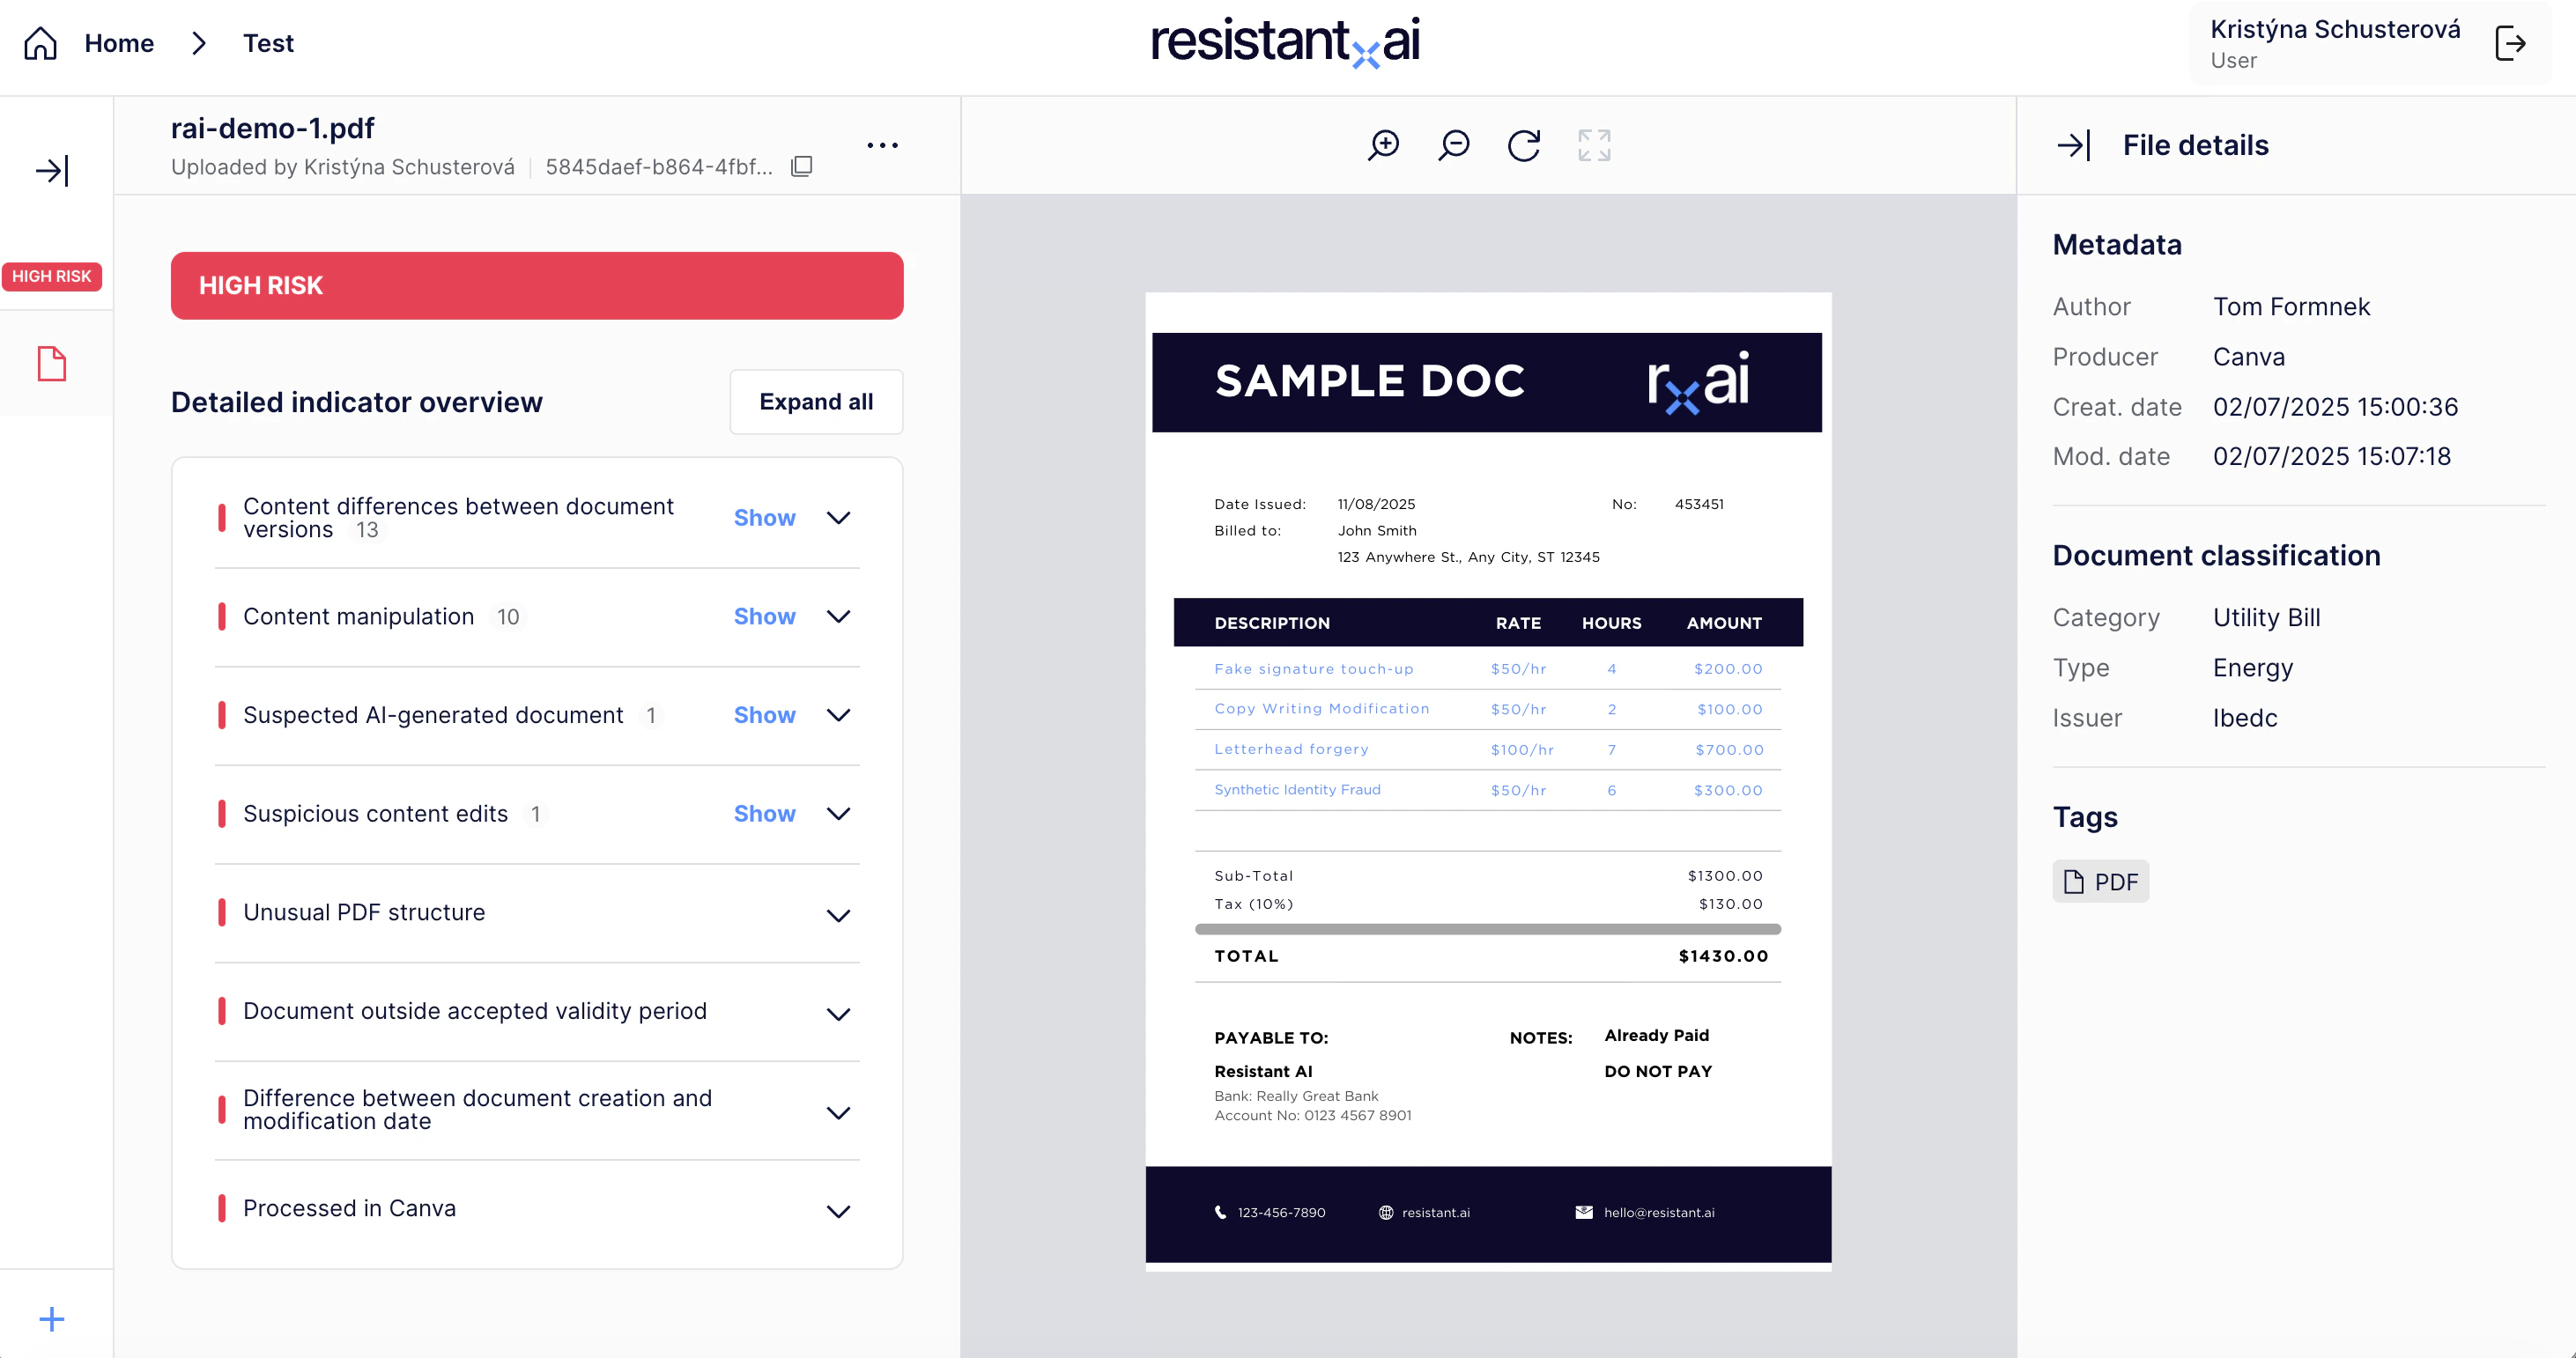Open the three-dot options menu for rai-demo-1.pdf
Screen dimensions: 2576x1358
[x=883, y=145]
